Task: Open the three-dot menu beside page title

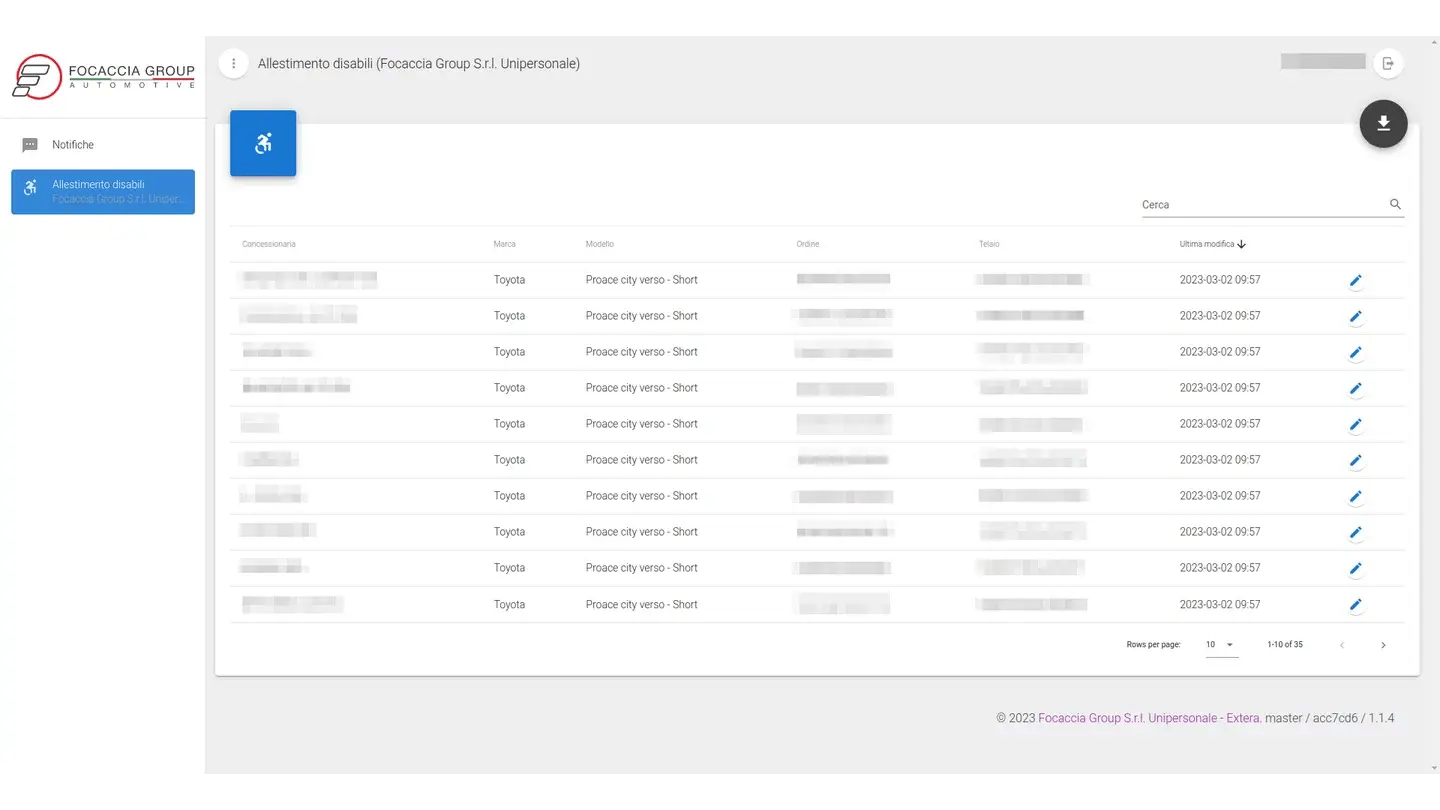Action: (x=233, y=63)
